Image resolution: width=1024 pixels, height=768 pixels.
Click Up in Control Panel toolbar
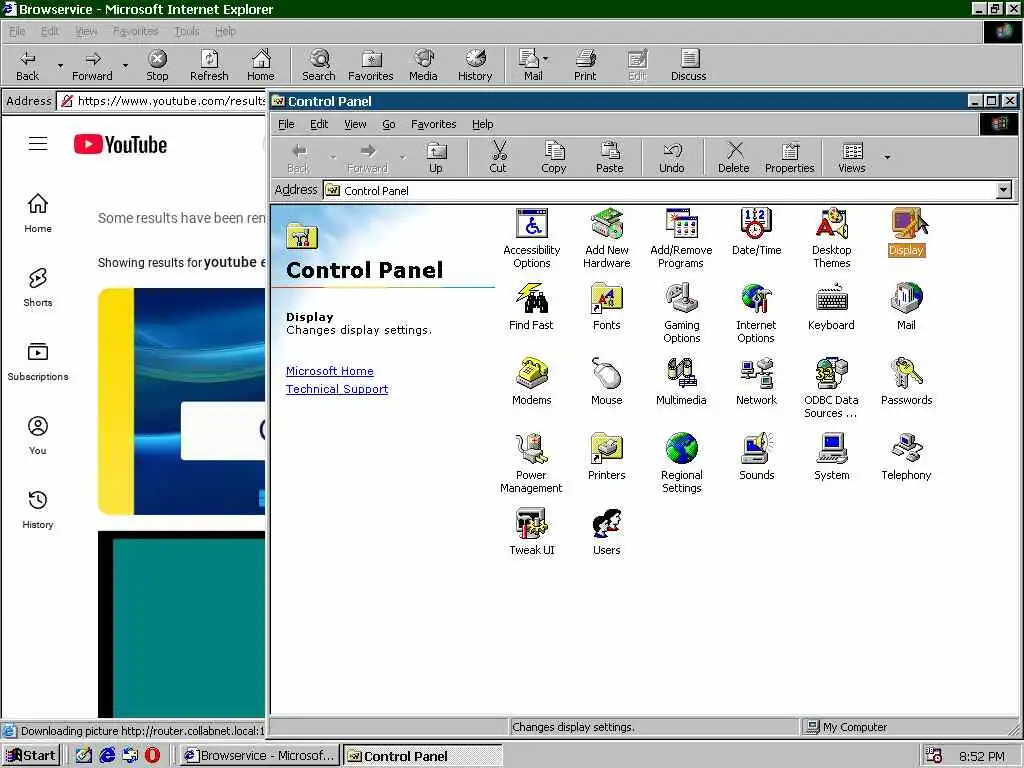436,157
